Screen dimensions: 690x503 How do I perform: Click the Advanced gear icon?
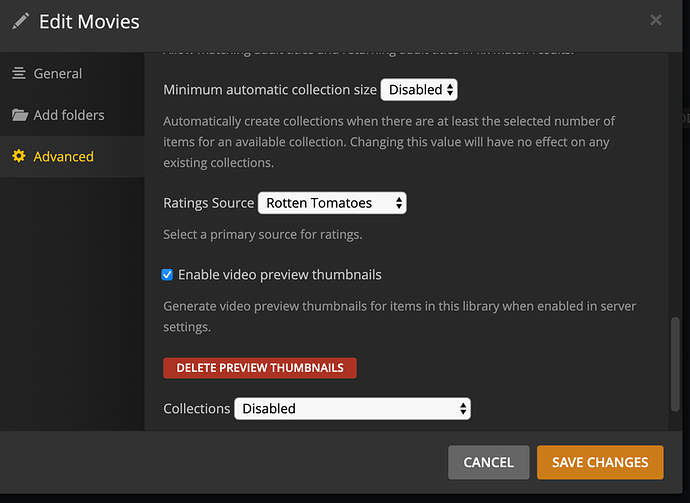pyautogui.click(x=19, y=157)
